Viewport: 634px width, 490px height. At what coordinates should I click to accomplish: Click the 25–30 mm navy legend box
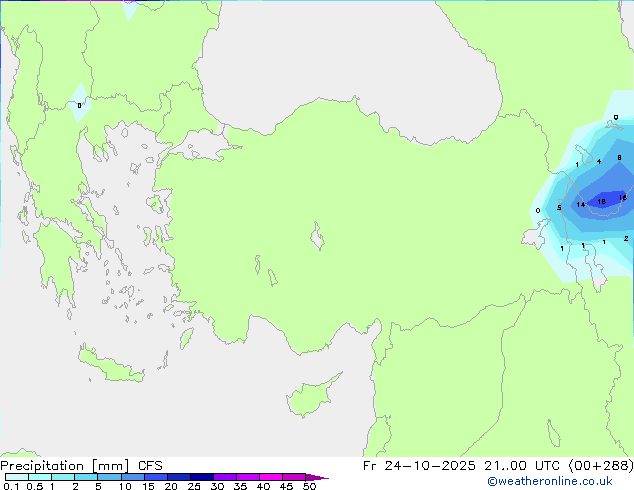201,477
